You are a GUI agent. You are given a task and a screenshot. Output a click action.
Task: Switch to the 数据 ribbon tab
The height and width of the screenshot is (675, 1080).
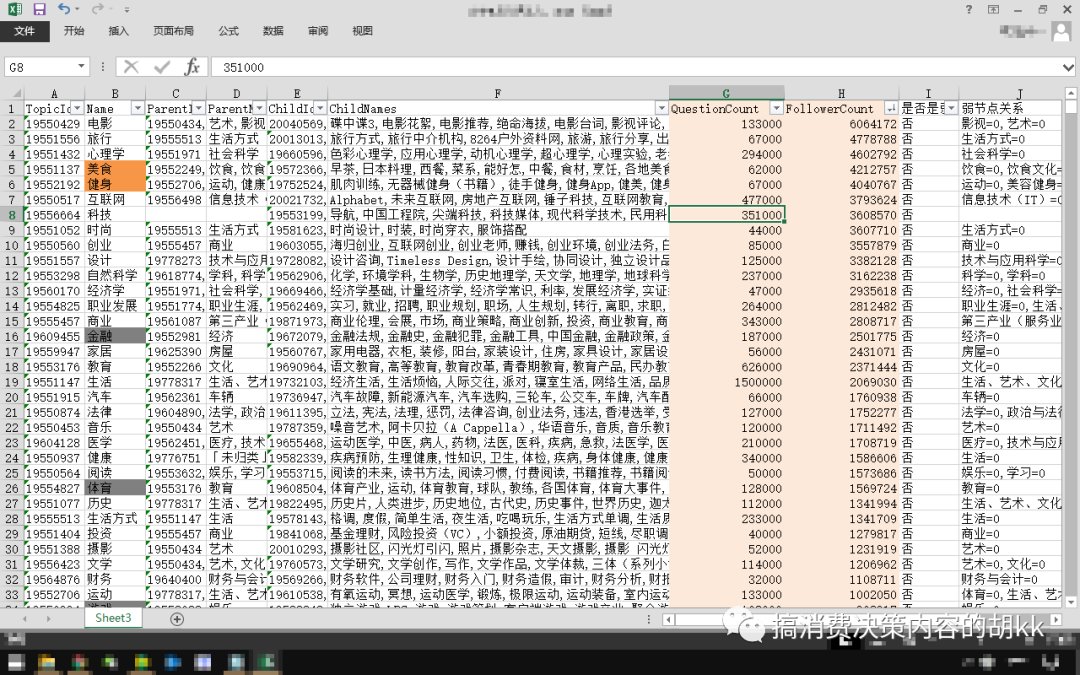point(272,31)
